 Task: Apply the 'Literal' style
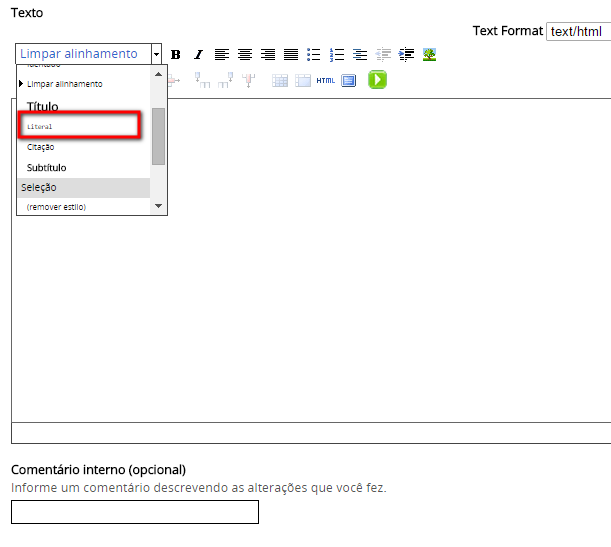click(39, 126)
